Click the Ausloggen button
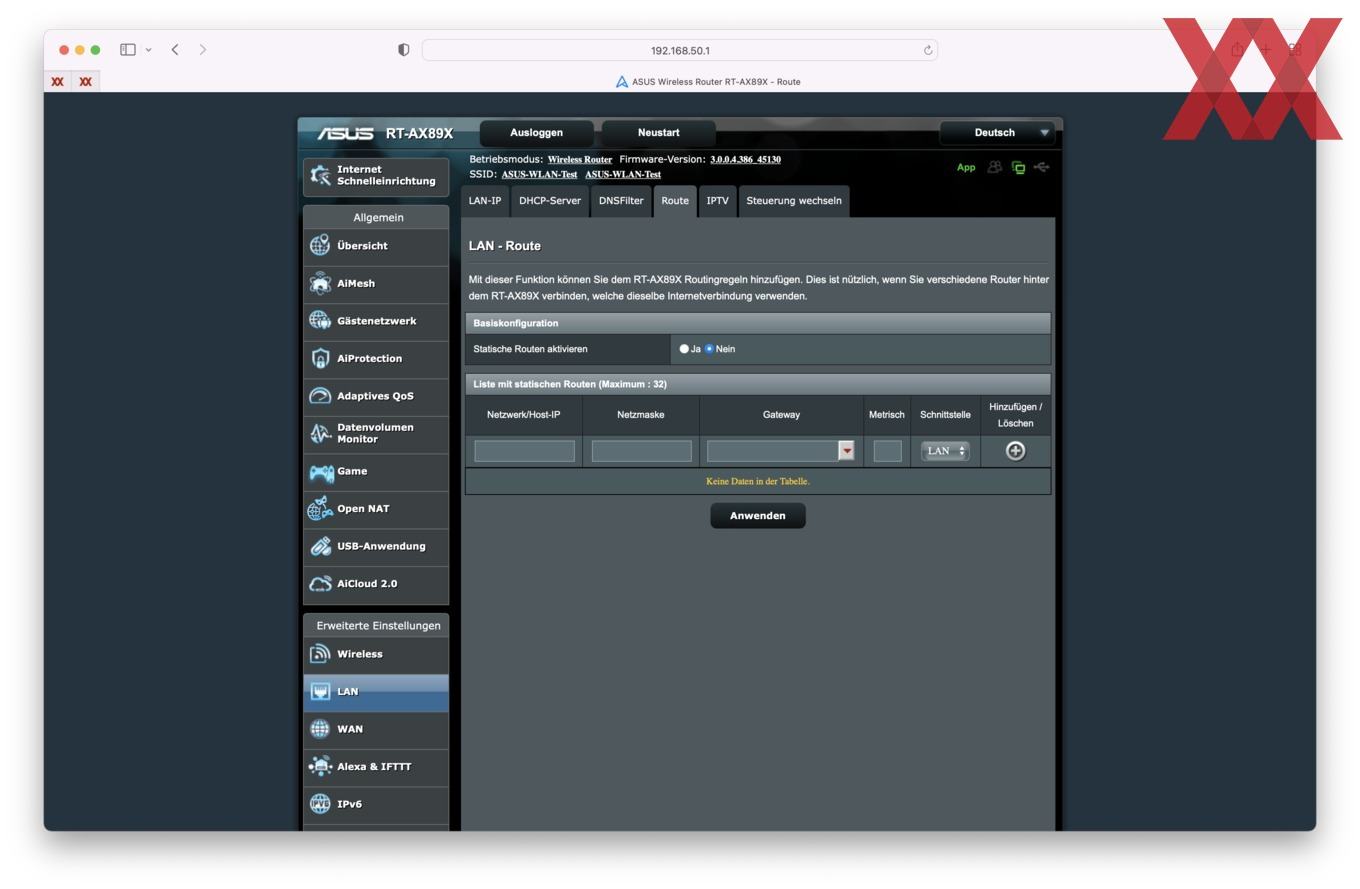 tap(537, 133)
